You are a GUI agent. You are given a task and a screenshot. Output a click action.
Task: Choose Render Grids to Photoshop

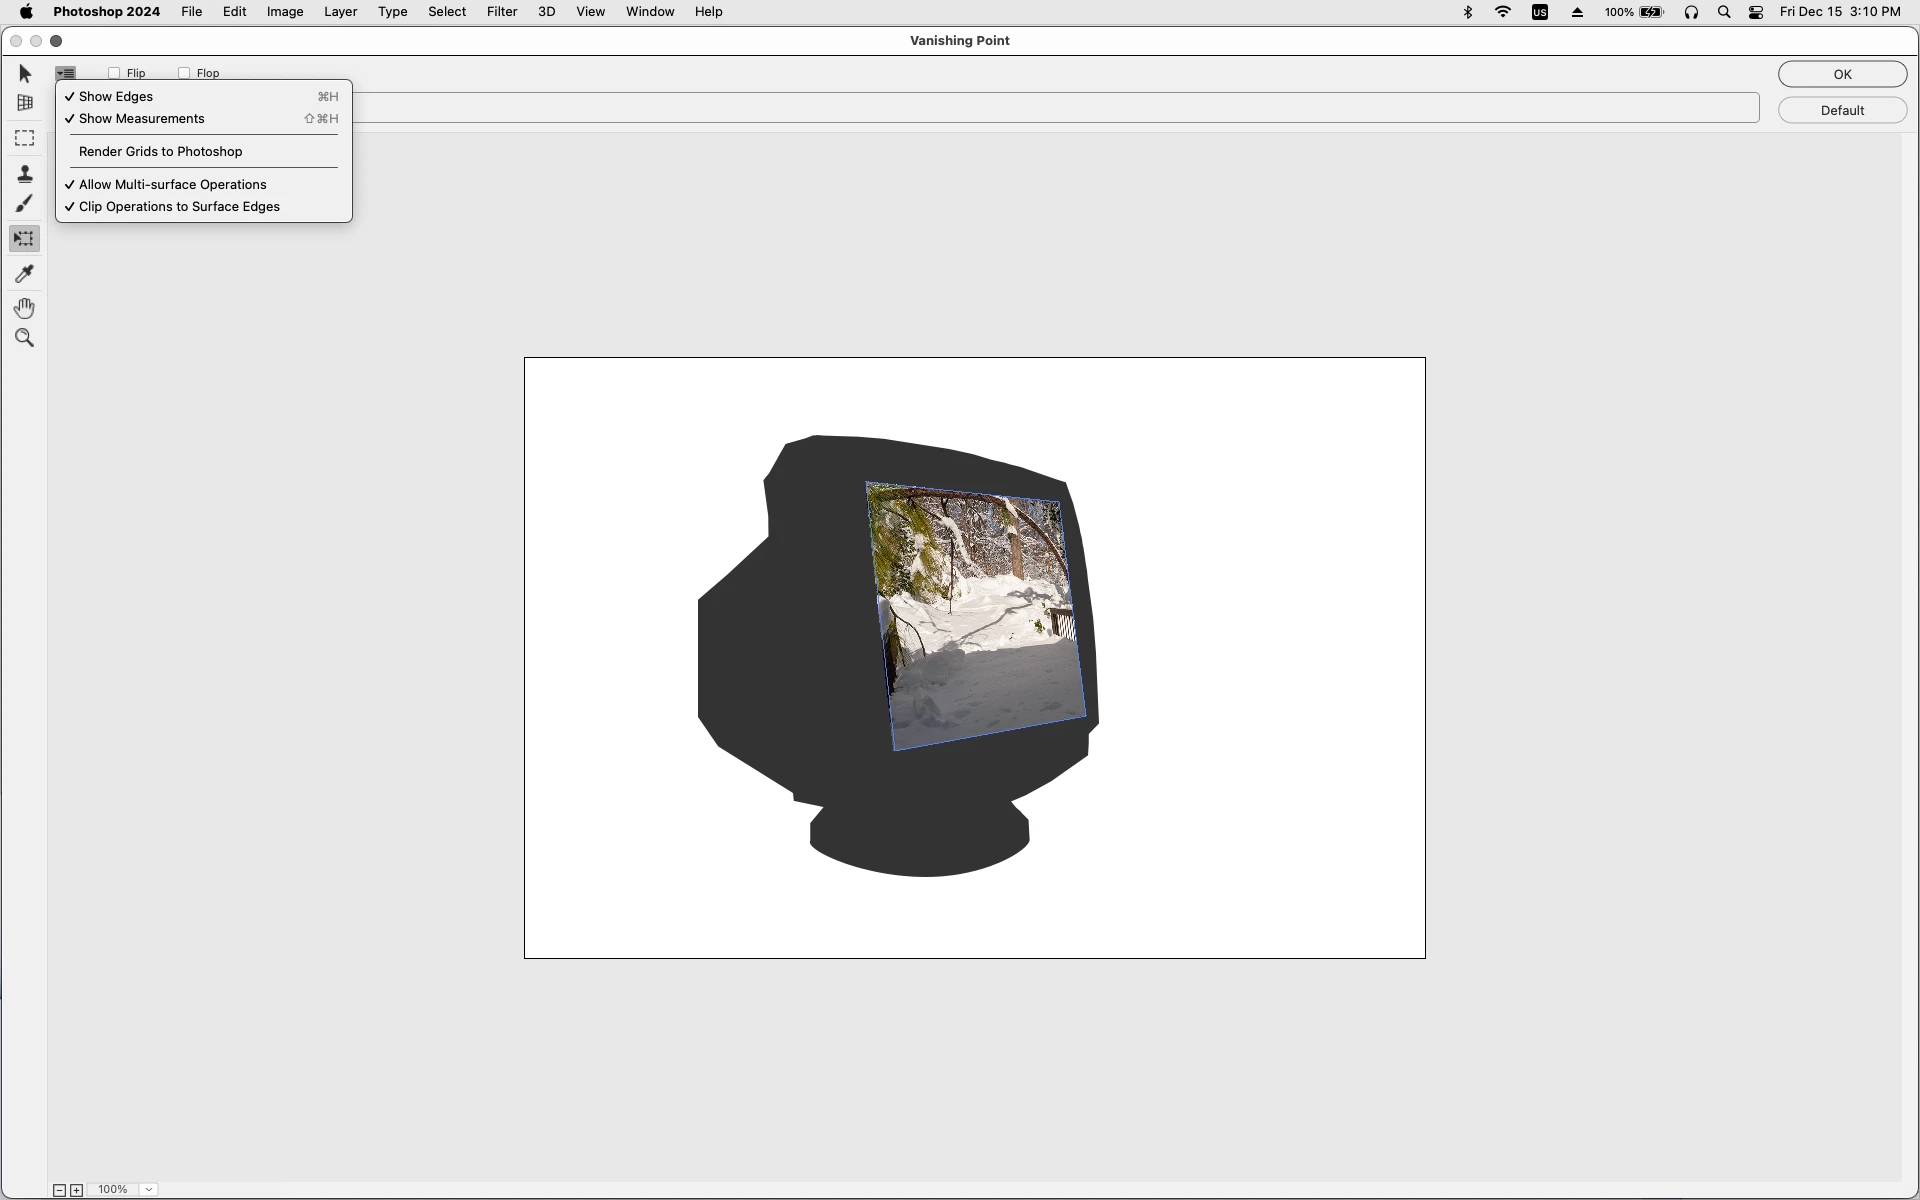click(160, 152)
